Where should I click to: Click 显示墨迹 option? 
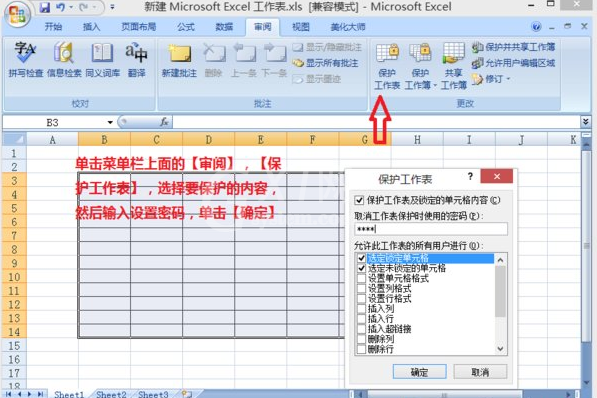point(317,79)
